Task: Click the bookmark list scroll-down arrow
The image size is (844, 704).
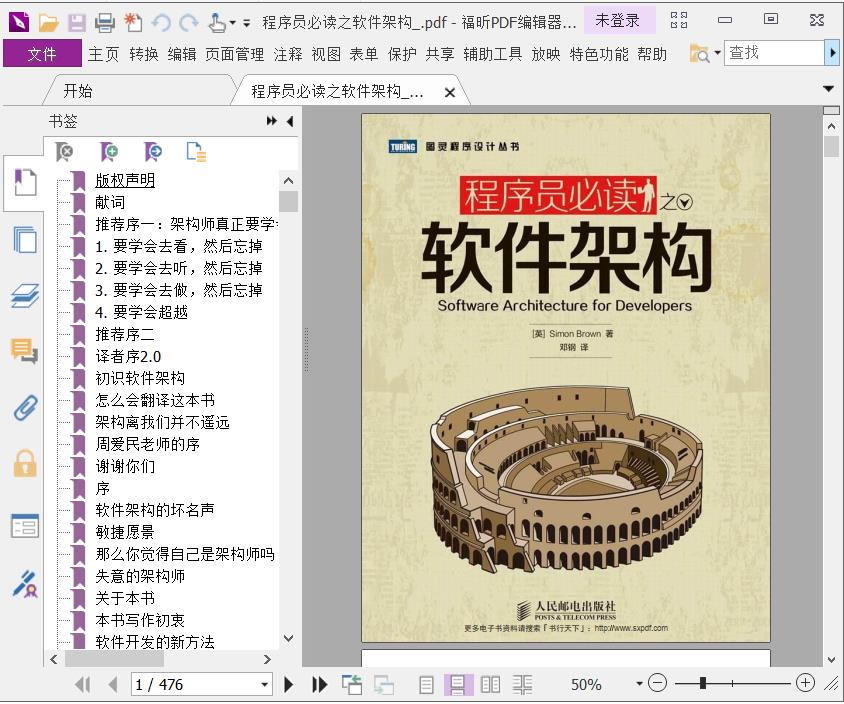Action: point(289,638)
